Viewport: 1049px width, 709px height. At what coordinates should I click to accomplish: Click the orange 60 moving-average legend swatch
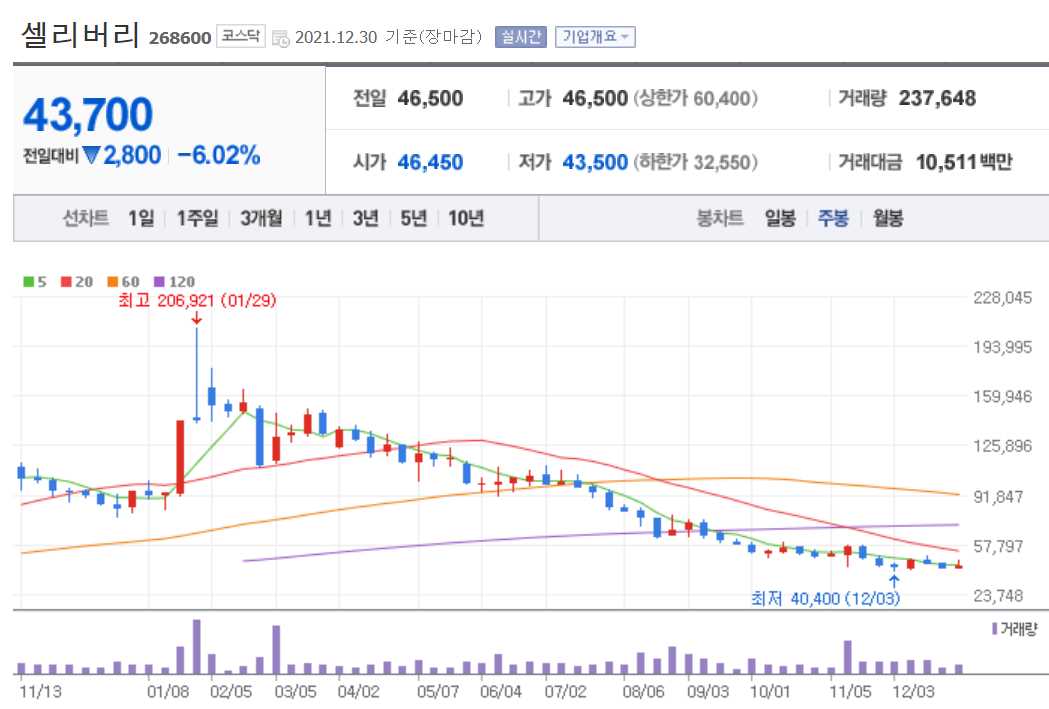click(x=112, y=282)
